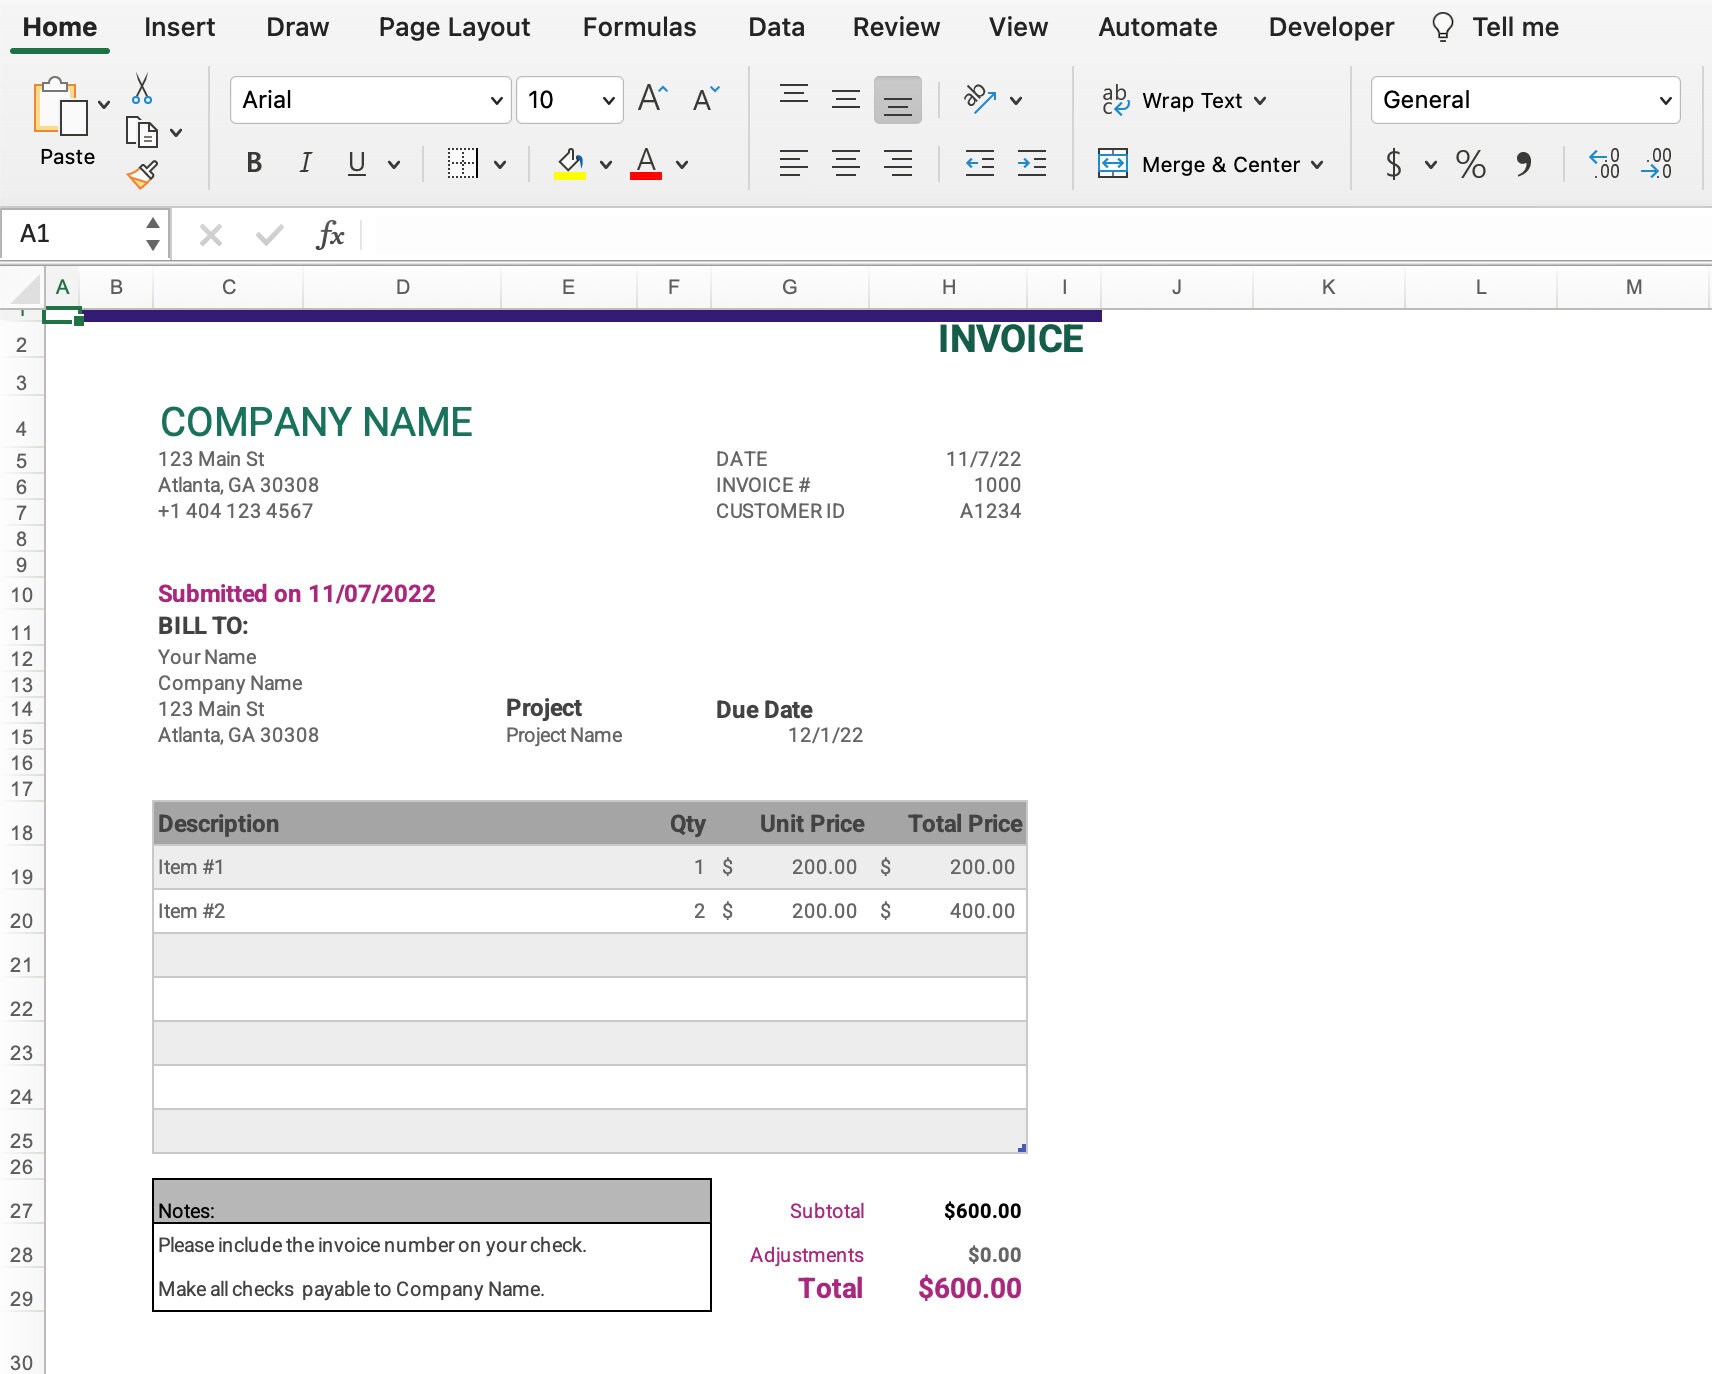Apply percent number style
Viewport: 1712px width, 1374px height.
tap(1471, 165)
